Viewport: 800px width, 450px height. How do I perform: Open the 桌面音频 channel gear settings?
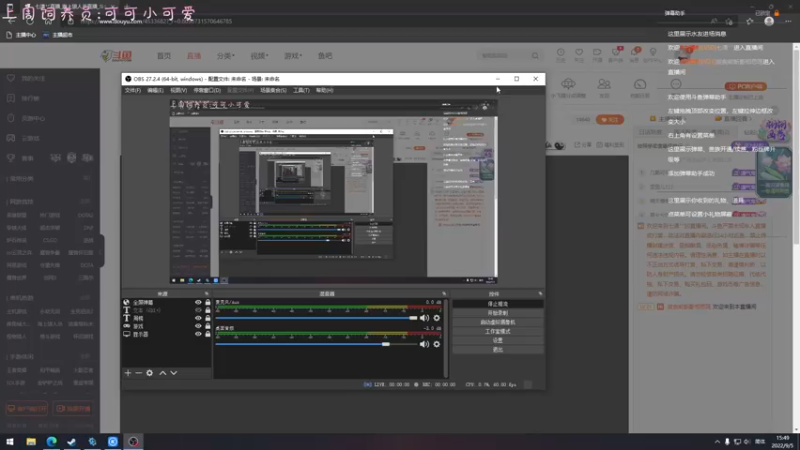[x=437, y=344]
